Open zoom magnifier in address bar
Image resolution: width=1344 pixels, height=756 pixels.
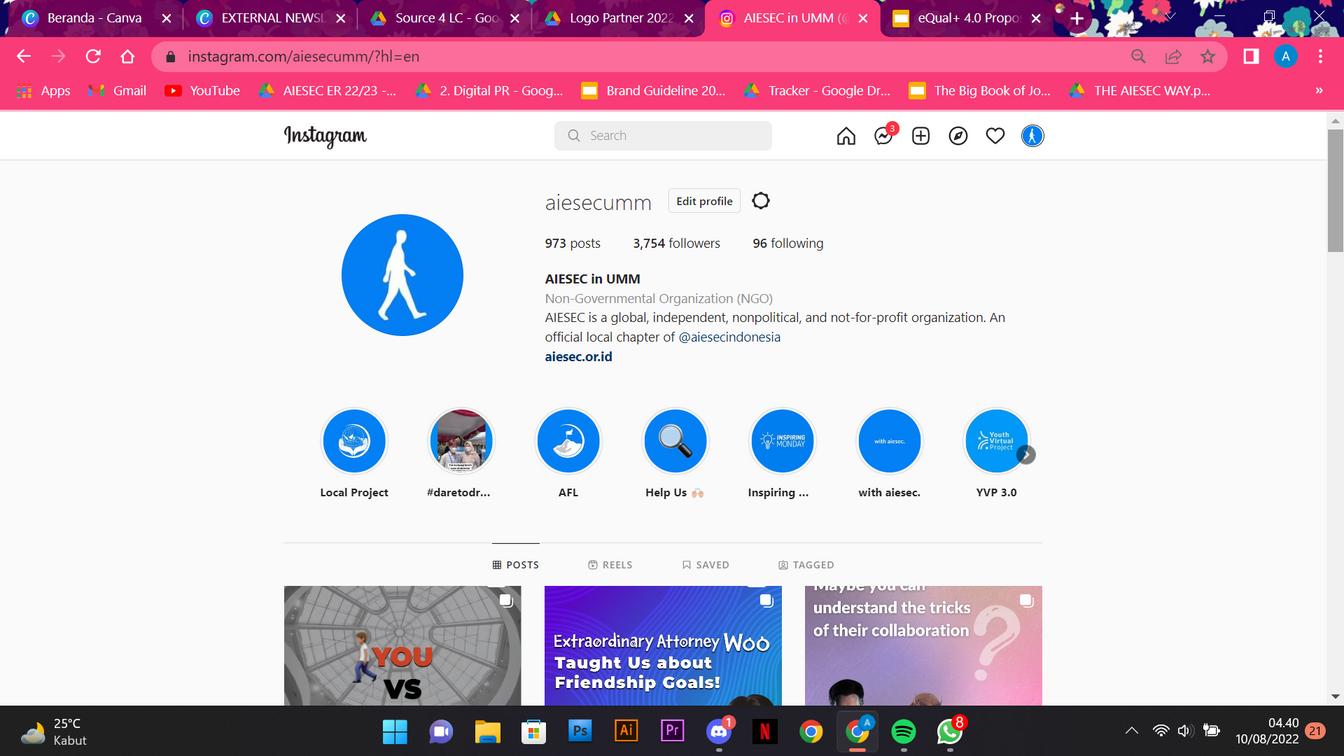click(1138, 56)
